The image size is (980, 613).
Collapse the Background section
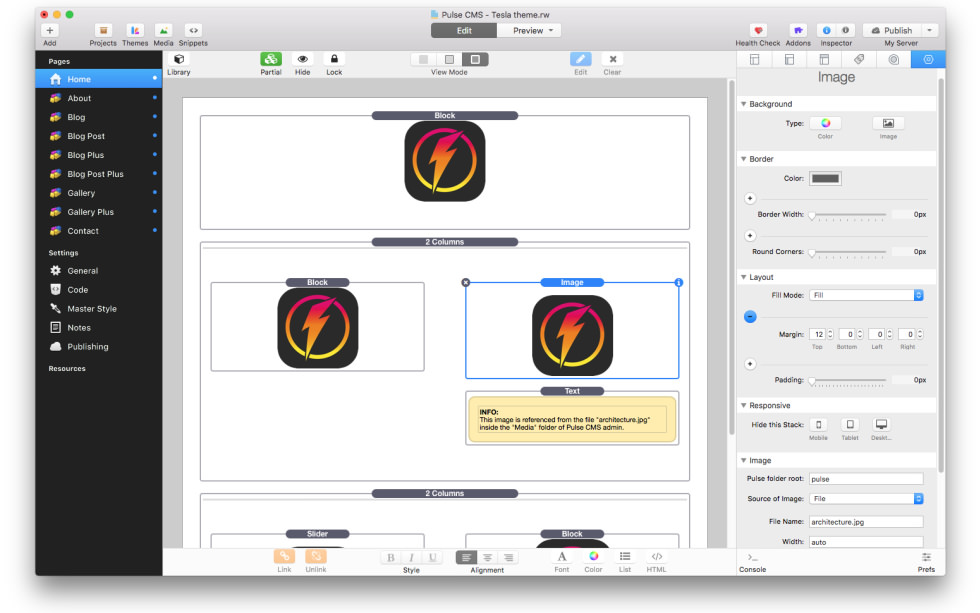(x=744, y=104)
